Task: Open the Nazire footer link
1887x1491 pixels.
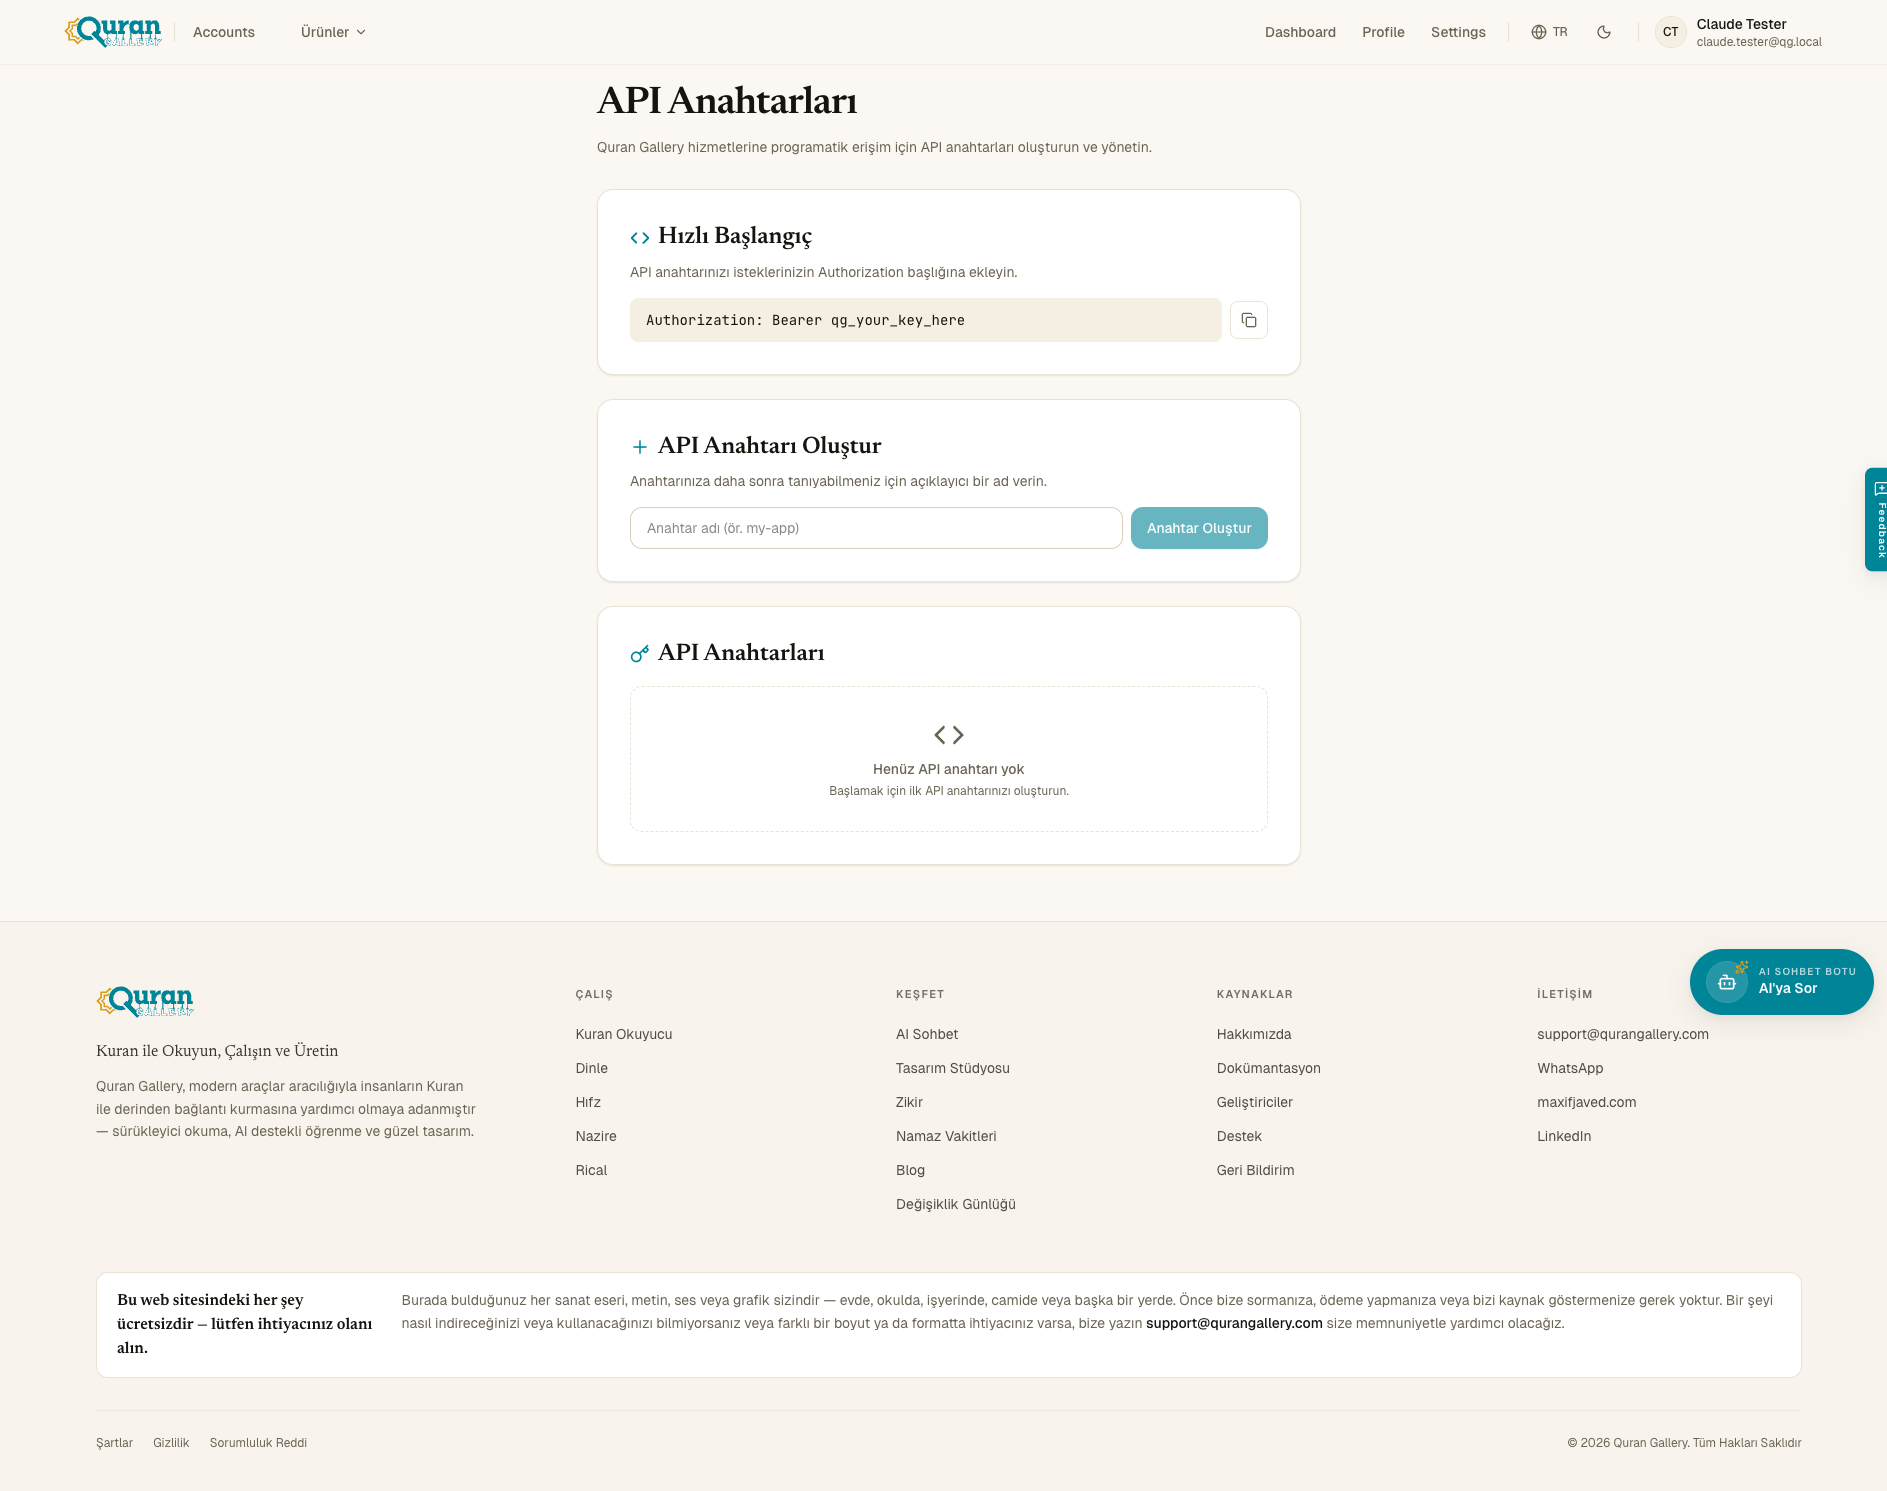Action: pos(596,1136)
